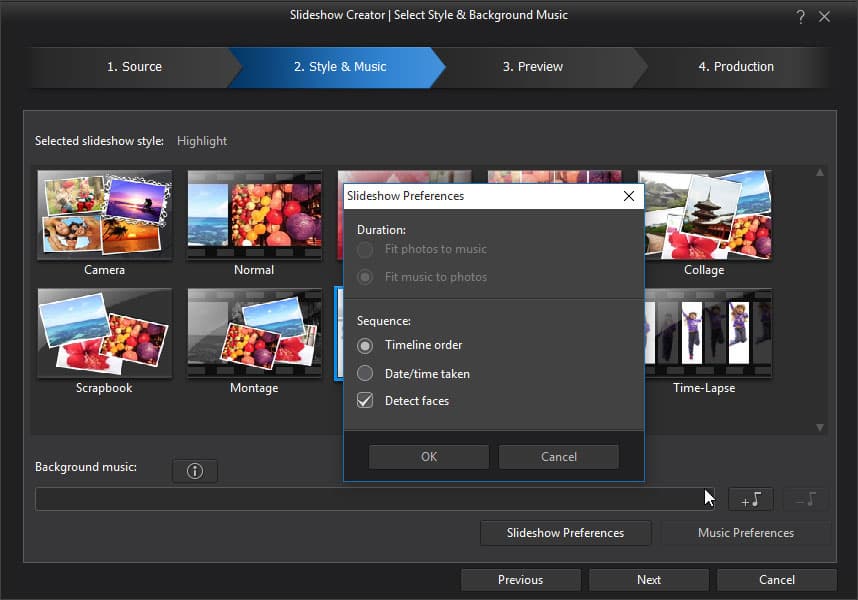The width and height of the screenshot is (858, 600).
Task: Open Music Preferences
Action: [746, 533]
